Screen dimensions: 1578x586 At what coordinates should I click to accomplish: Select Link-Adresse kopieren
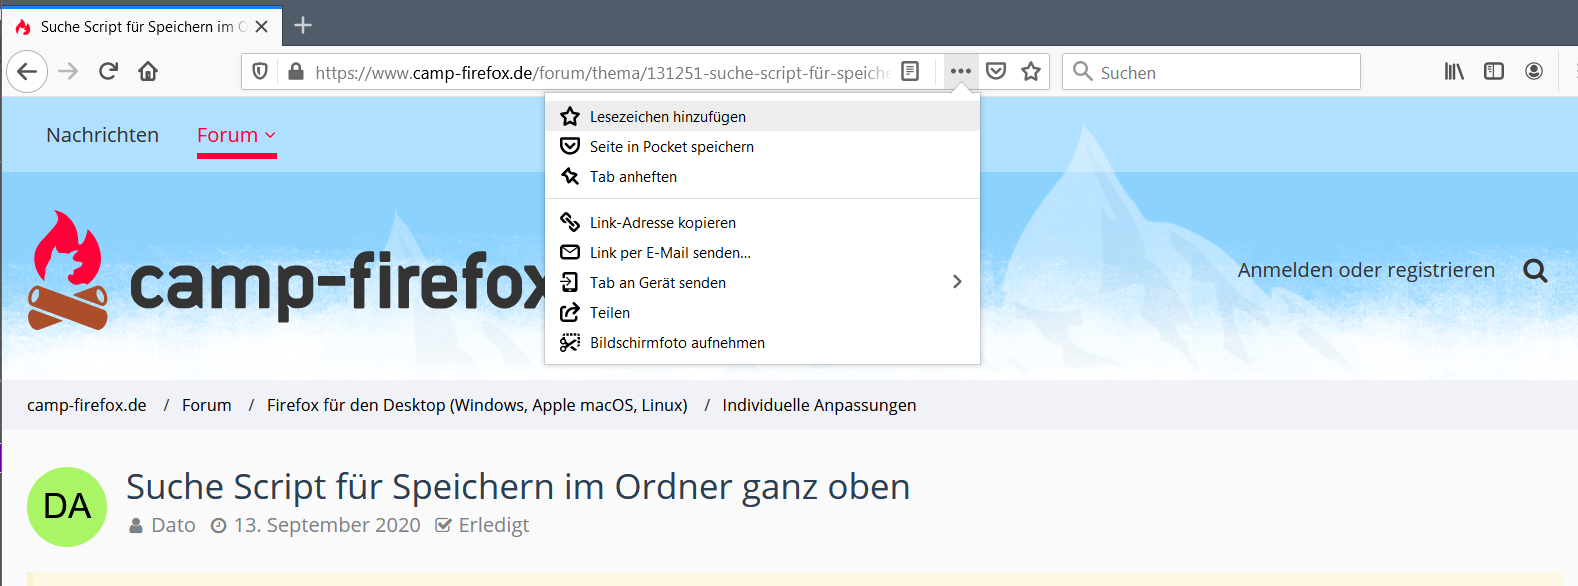(762, 222)
